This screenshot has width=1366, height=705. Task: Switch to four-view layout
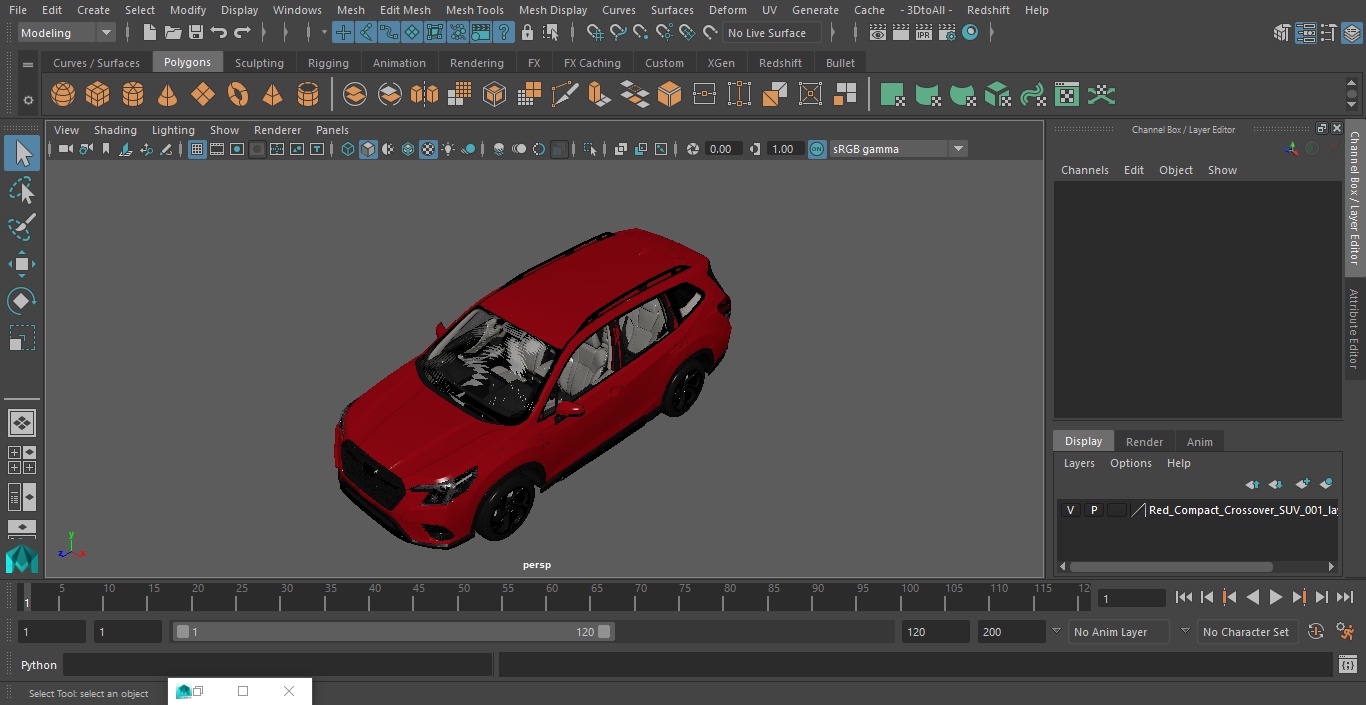[22, 460]
